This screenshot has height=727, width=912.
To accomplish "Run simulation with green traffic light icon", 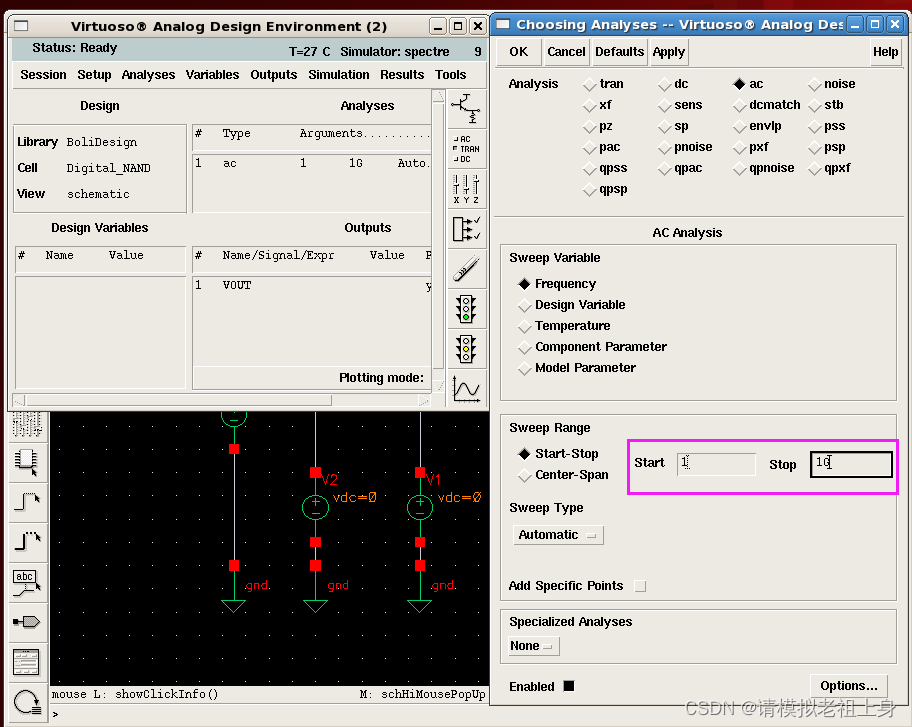I will pos(466,309).
